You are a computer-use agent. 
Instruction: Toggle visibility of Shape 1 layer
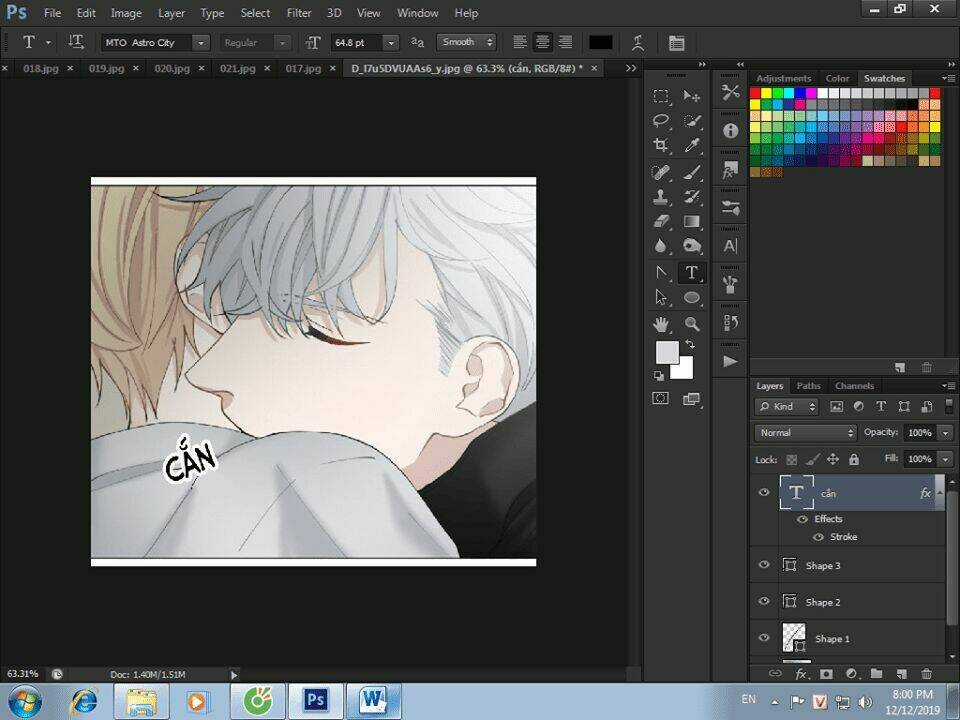(764, 638)
